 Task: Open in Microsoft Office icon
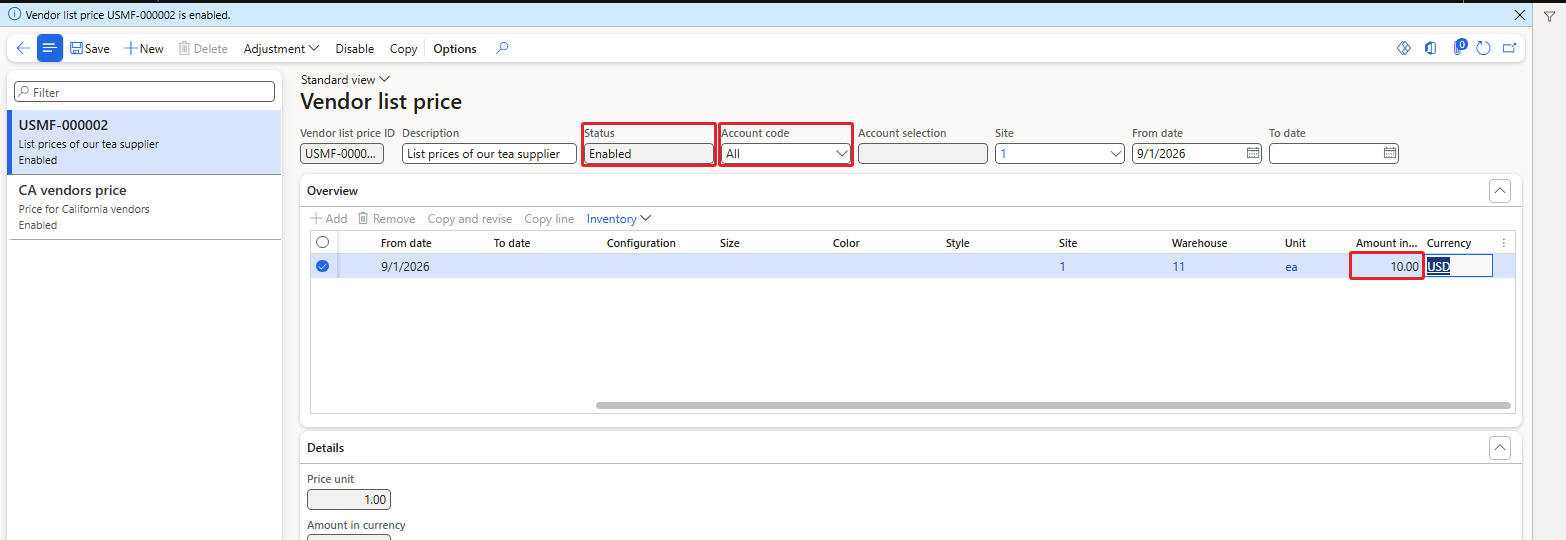point(1431,48)
